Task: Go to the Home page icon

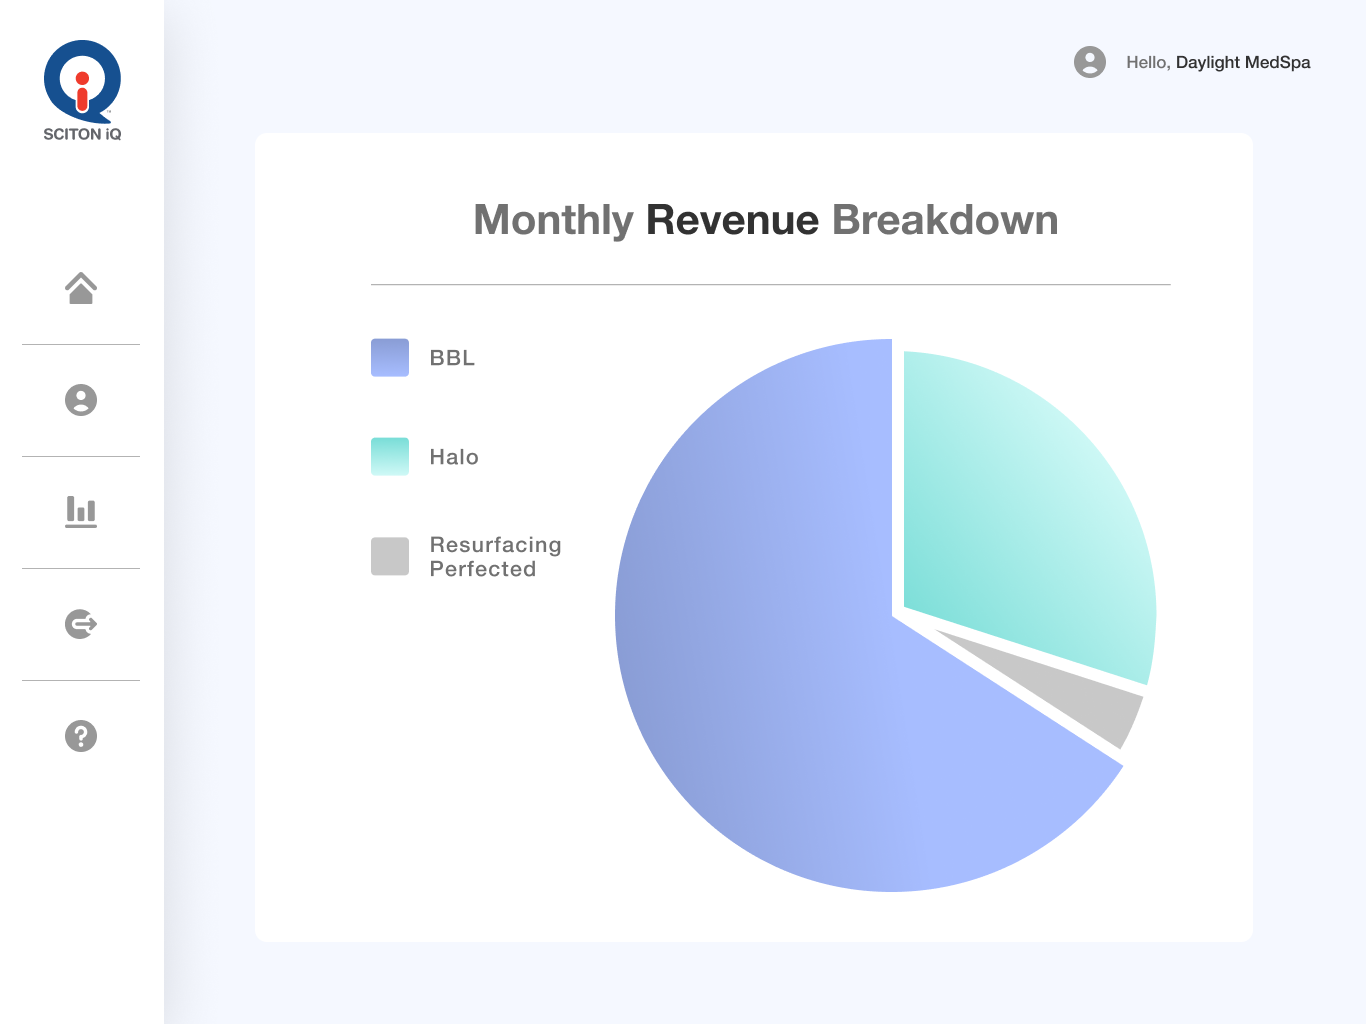Action: click(x=81, y=288)
